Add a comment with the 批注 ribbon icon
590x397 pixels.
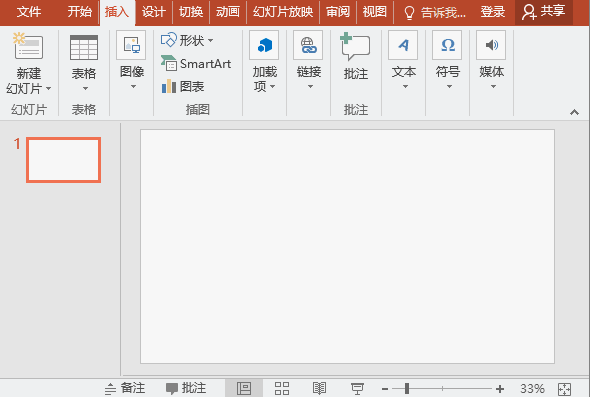355,47
